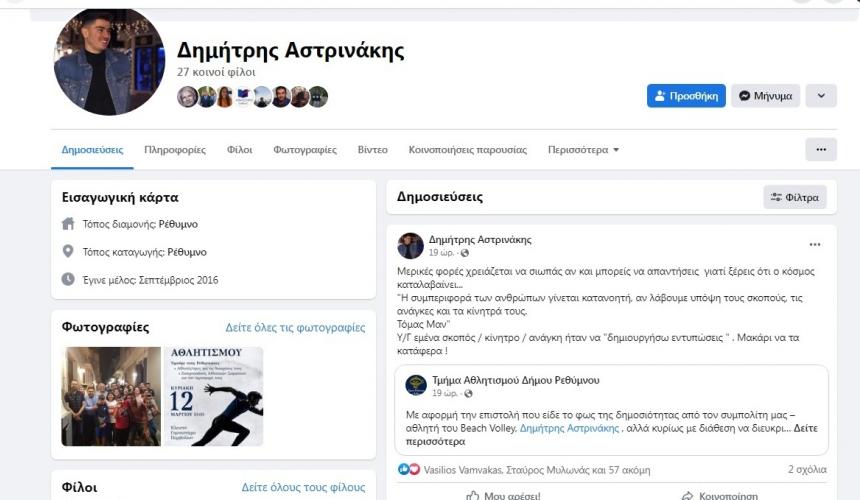Click the large profile picture of Δημήτρης Αστρινάκης

[109, 61]
